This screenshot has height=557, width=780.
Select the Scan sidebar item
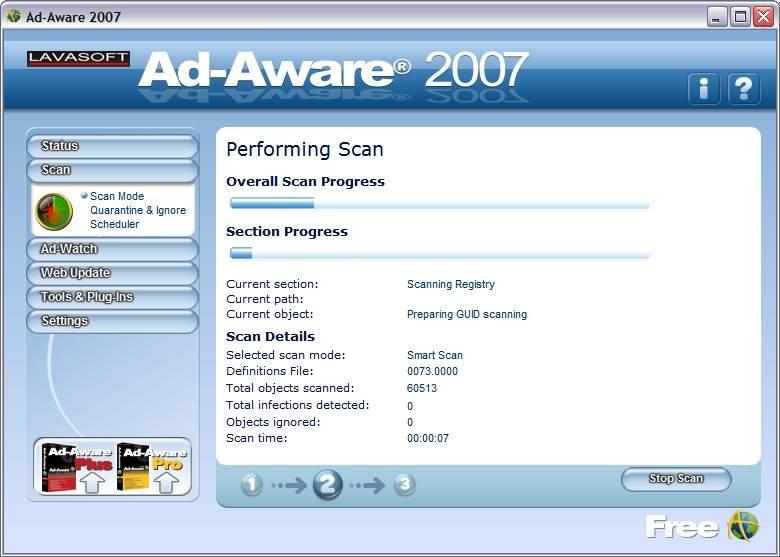(x=112, y=170)
